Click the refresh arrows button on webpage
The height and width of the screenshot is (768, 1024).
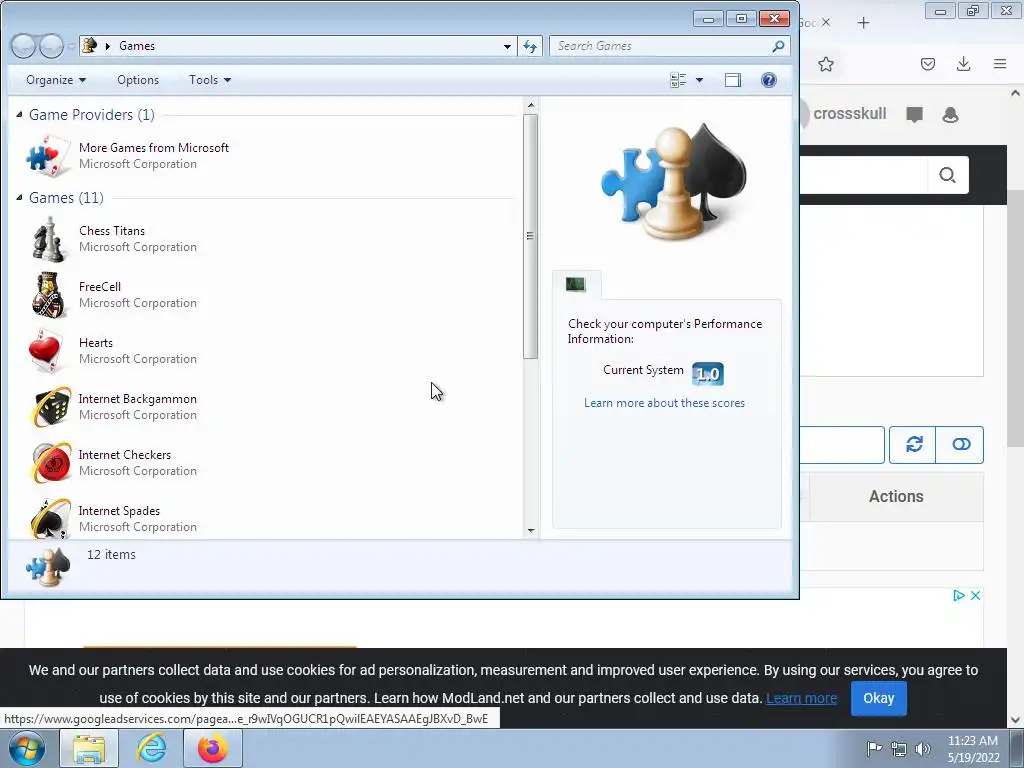913,445
